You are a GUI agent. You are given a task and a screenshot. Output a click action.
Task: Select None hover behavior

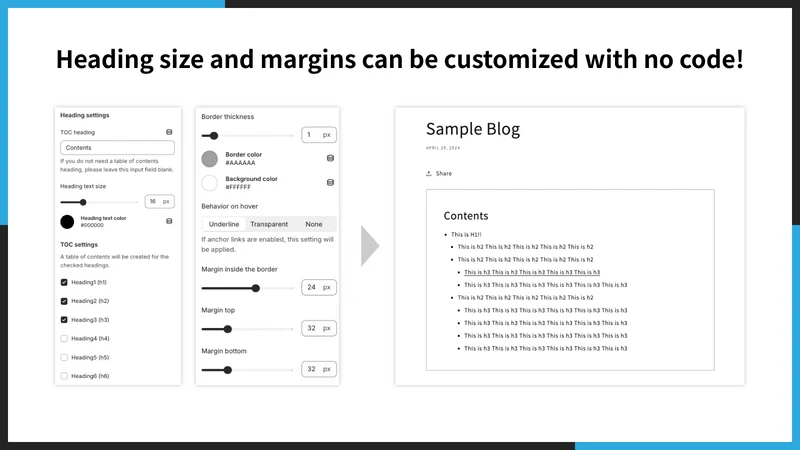pos(314,224)
